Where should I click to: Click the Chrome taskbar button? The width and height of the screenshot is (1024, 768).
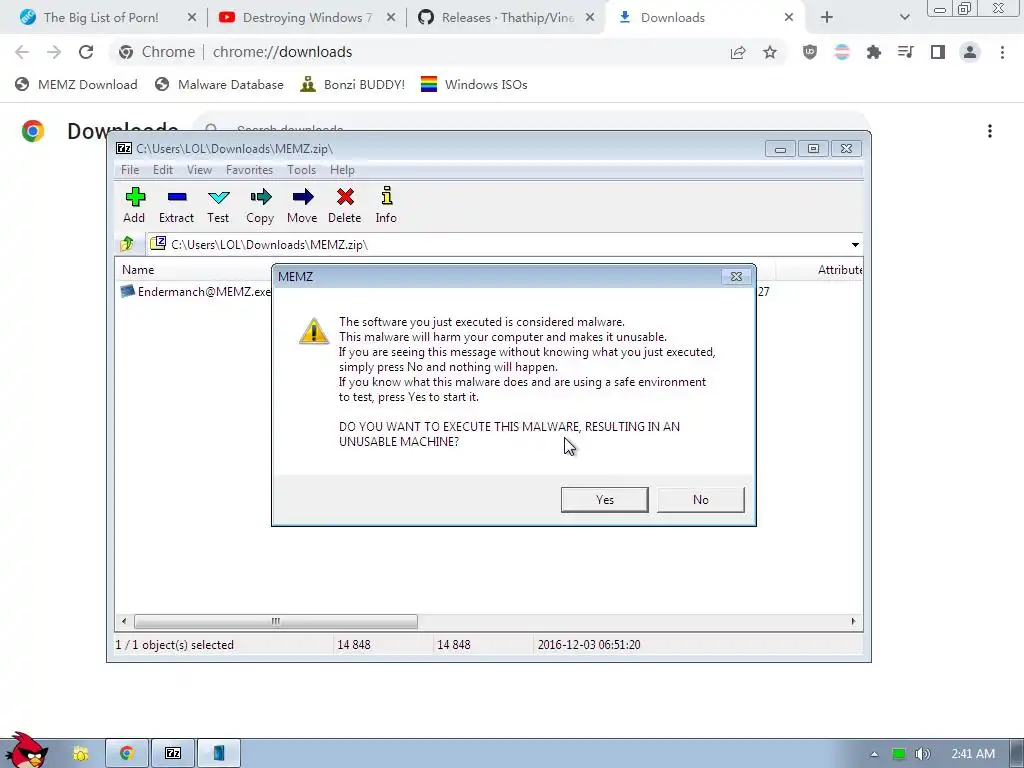[x=127, y=754]
